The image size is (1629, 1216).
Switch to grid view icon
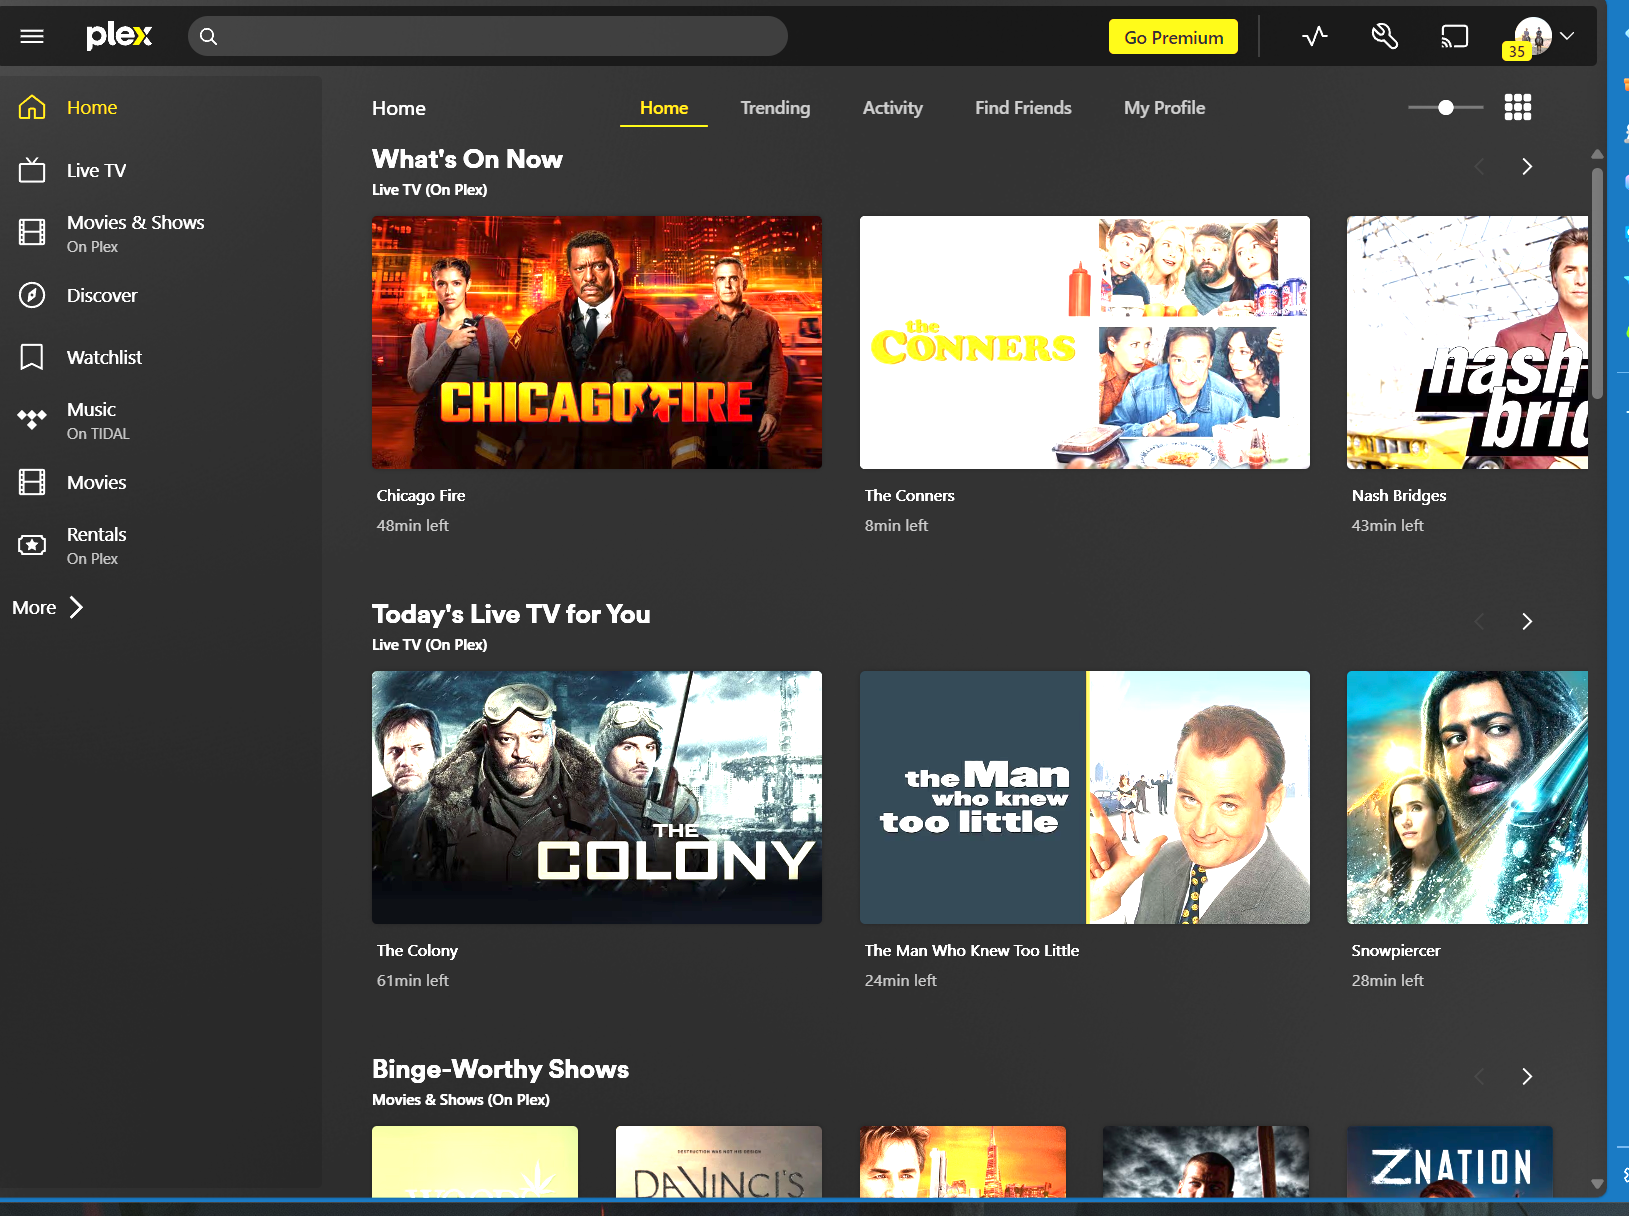click(x=1518, y=107)
